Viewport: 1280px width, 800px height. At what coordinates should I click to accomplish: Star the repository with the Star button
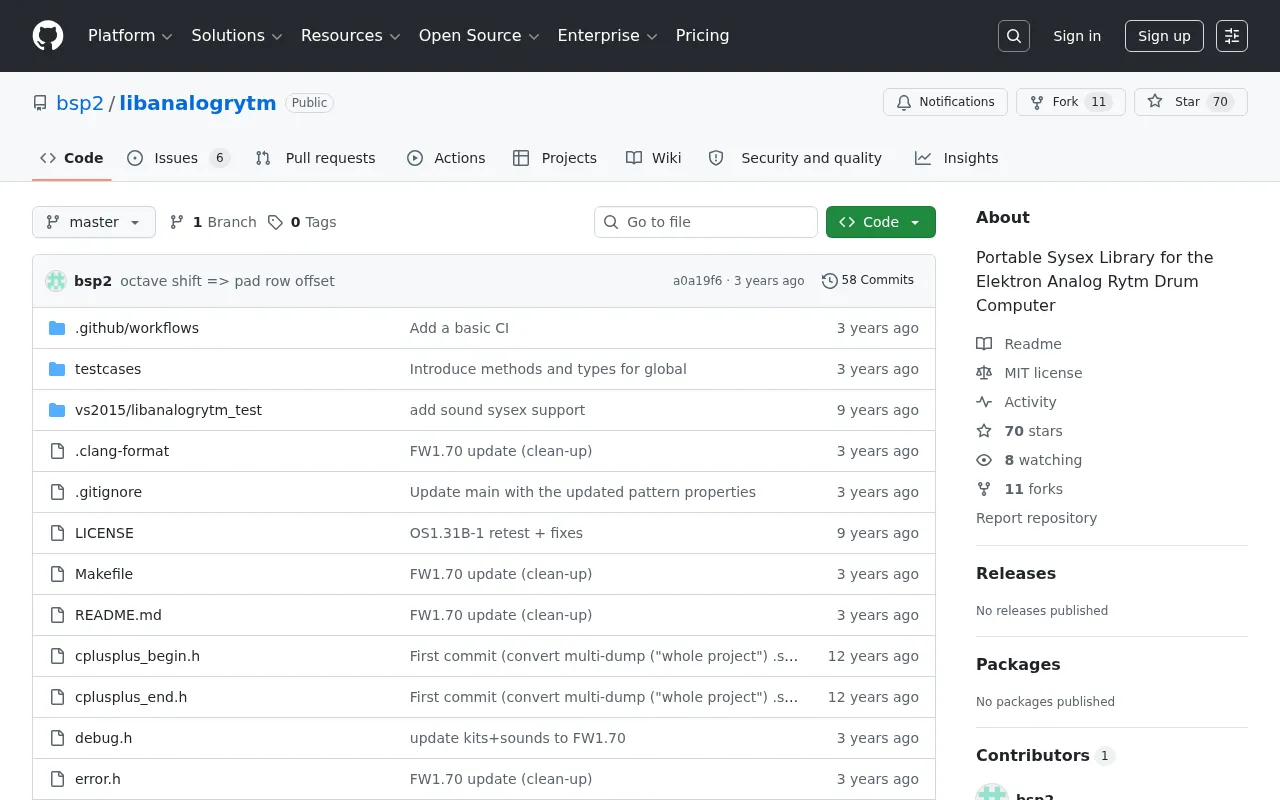click(1191, 102)
